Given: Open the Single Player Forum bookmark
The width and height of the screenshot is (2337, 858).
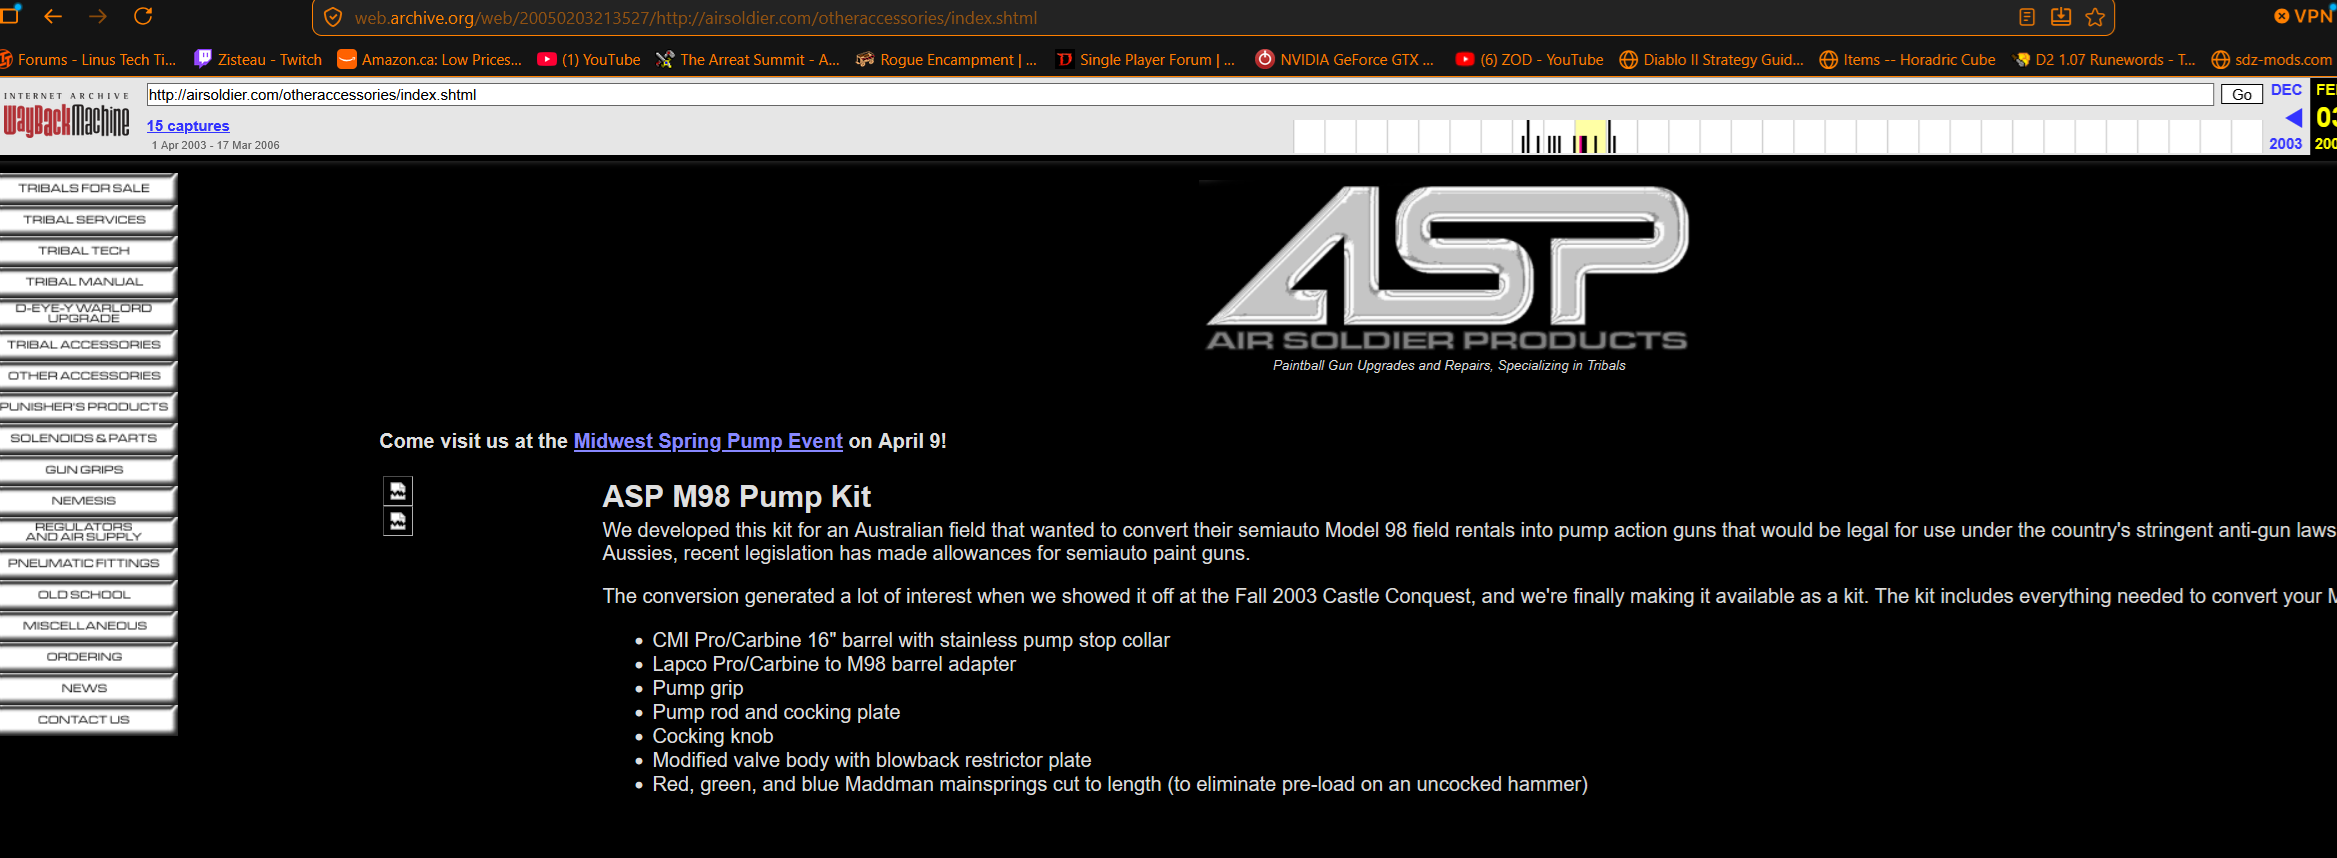Looking at the screenshot, I should (1146, 60).
